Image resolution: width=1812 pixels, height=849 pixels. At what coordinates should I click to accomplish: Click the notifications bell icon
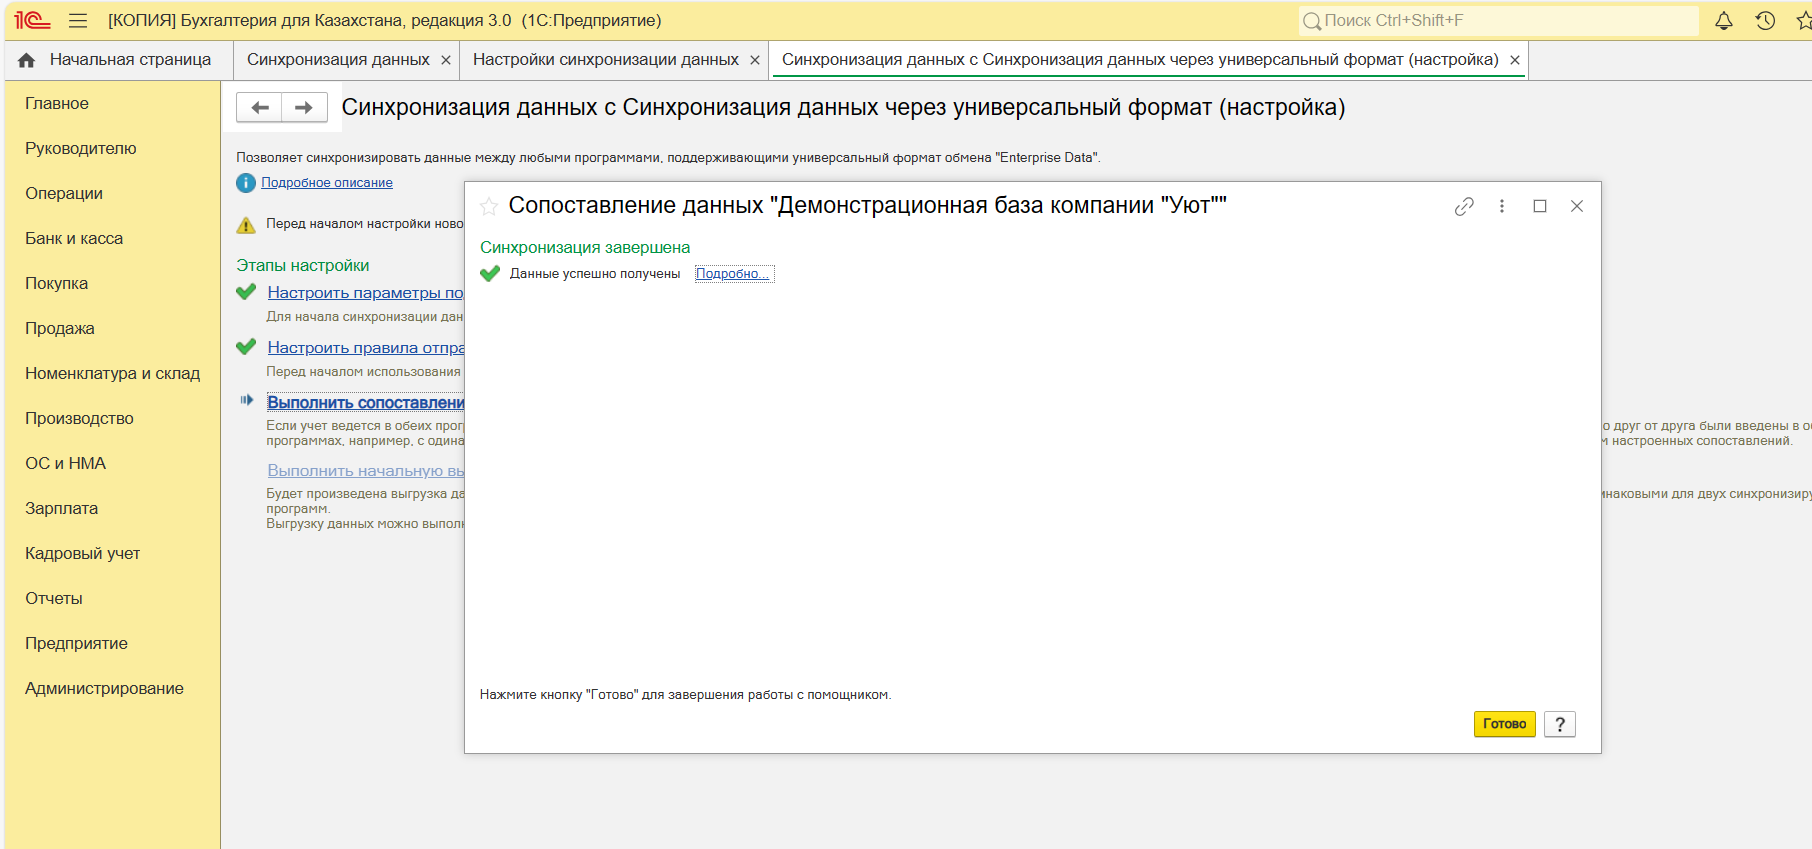pos(1724,21)
